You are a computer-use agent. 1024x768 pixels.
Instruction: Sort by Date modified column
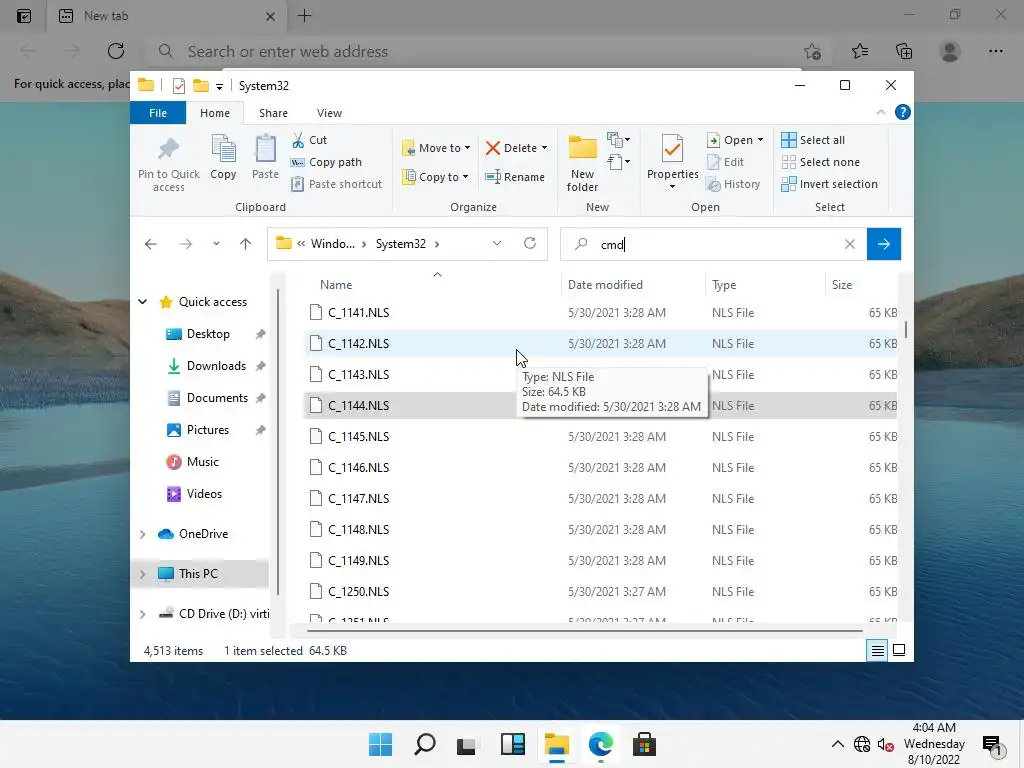coord(605,285)
